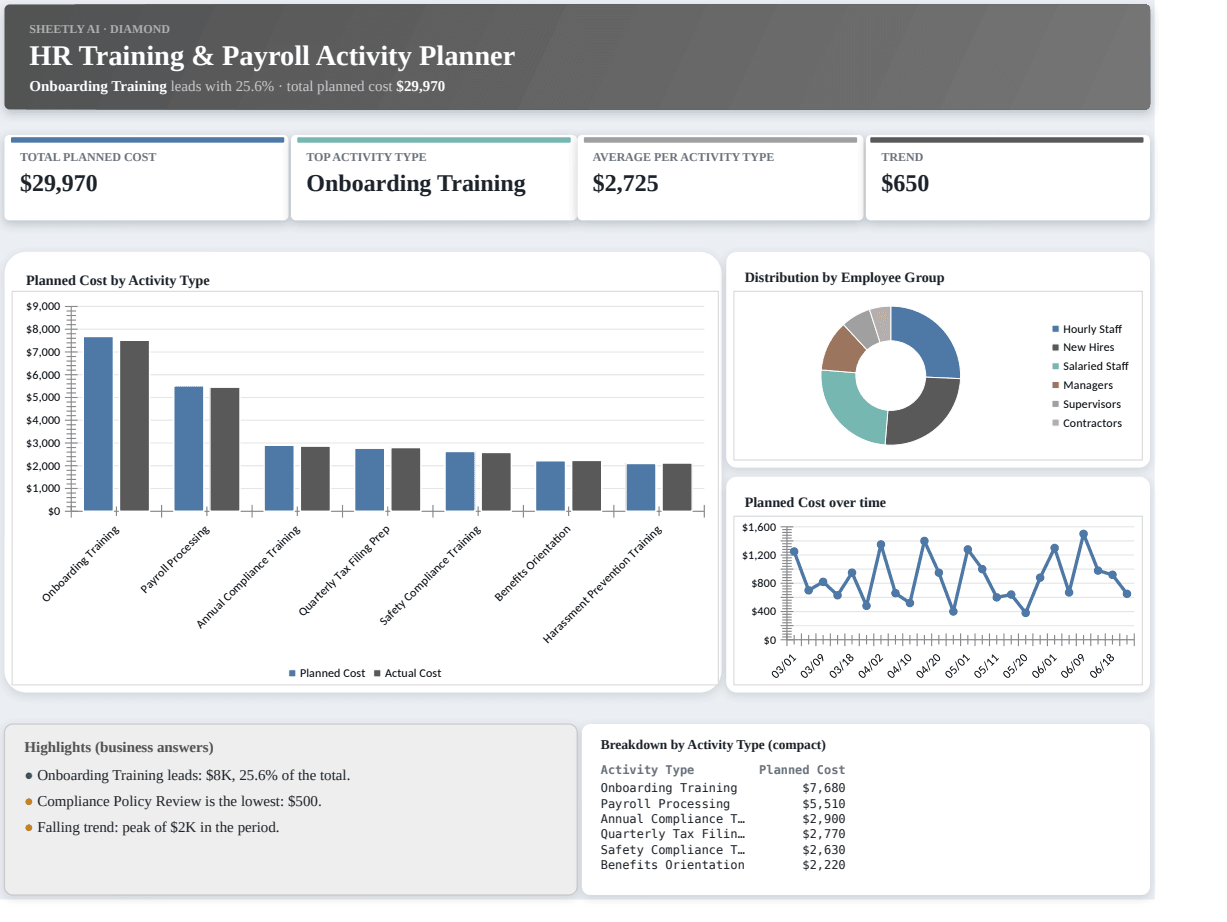The width and height of the screenshot is (1227, 922).
Task: Click the Falling trend highlight line
Action: click(x=152, y=827)
